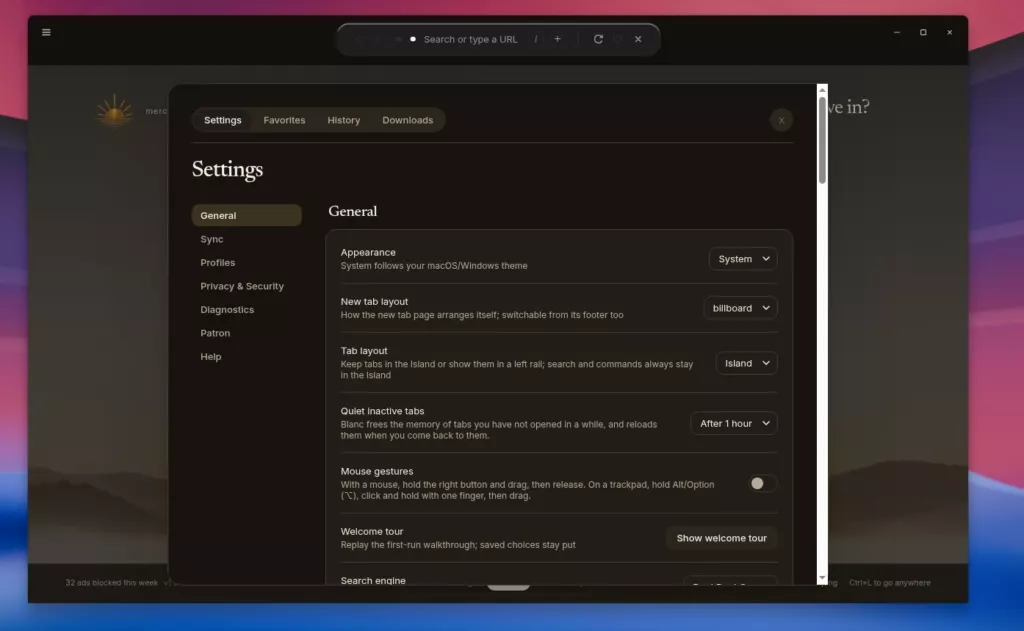Viewport: 1024px width, 631px height.
Task: Open the New tab layout billboard dropdown
Action: [741, 308]
